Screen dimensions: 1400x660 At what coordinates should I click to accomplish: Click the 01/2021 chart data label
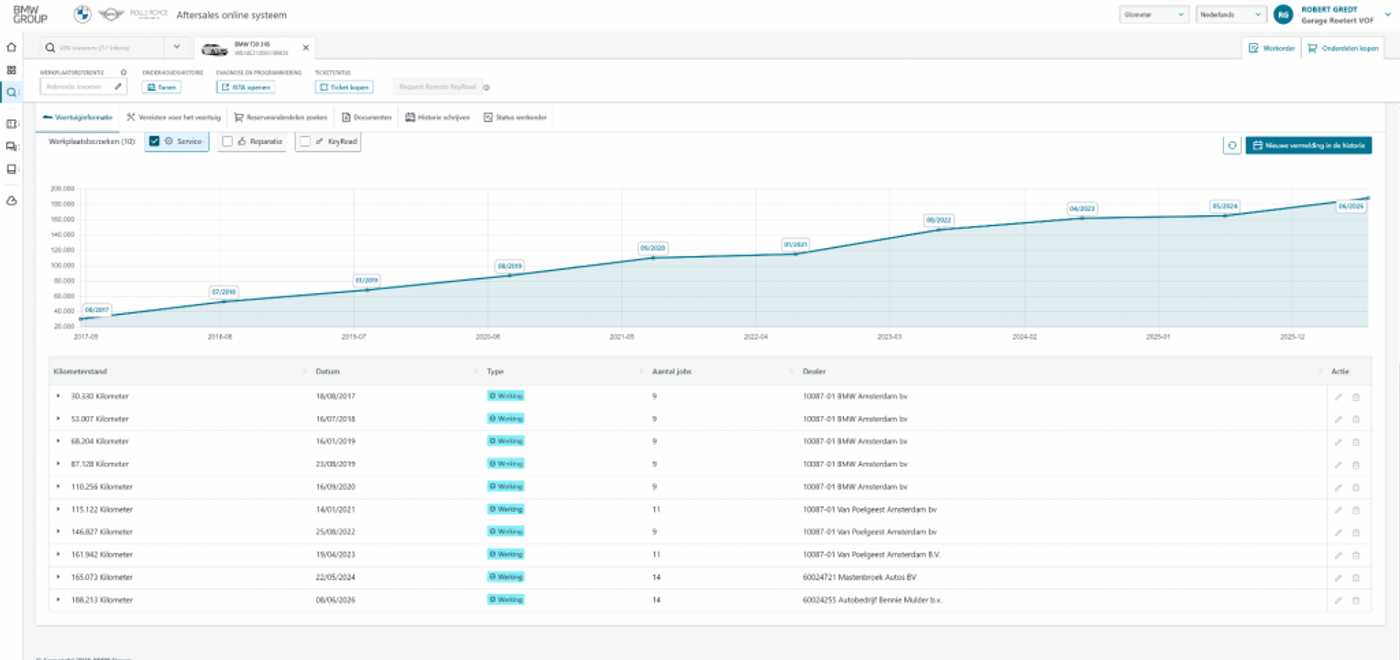[796, 244]
